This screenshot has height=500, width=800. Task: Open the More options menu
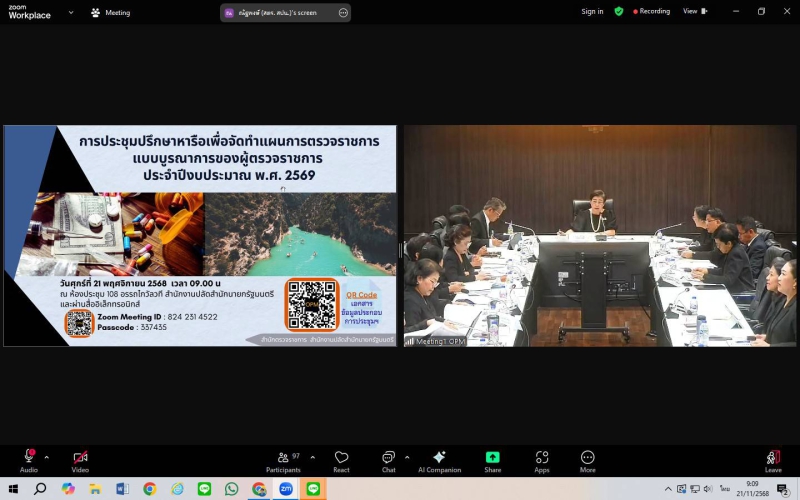(587, 458)
